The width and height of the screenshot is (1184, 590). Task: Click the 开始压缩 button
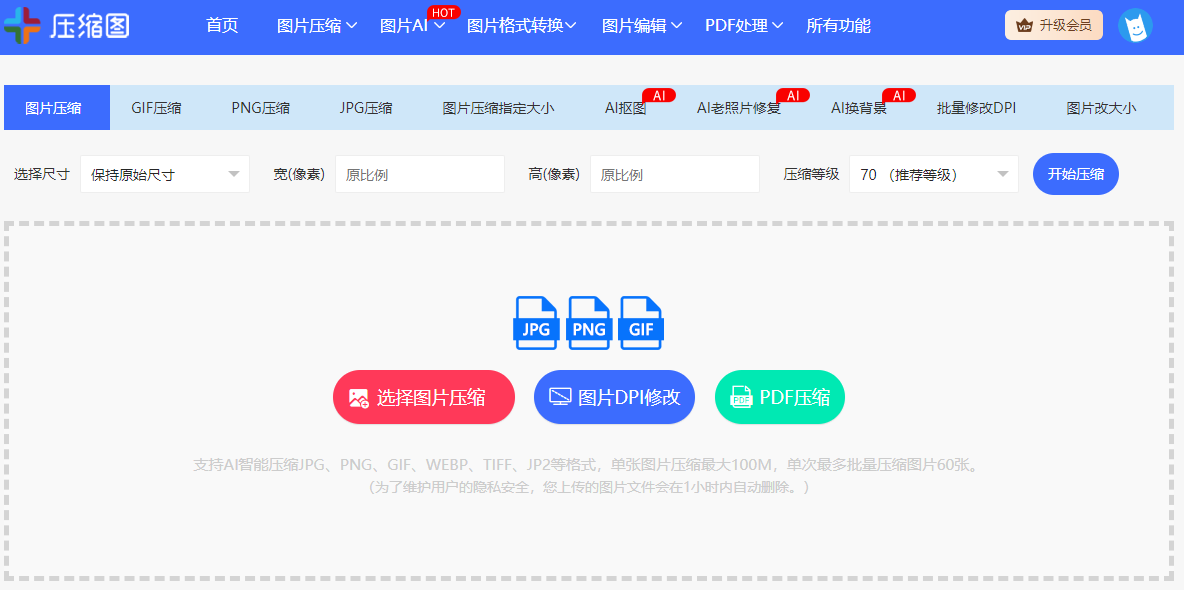click(1075, 173)
